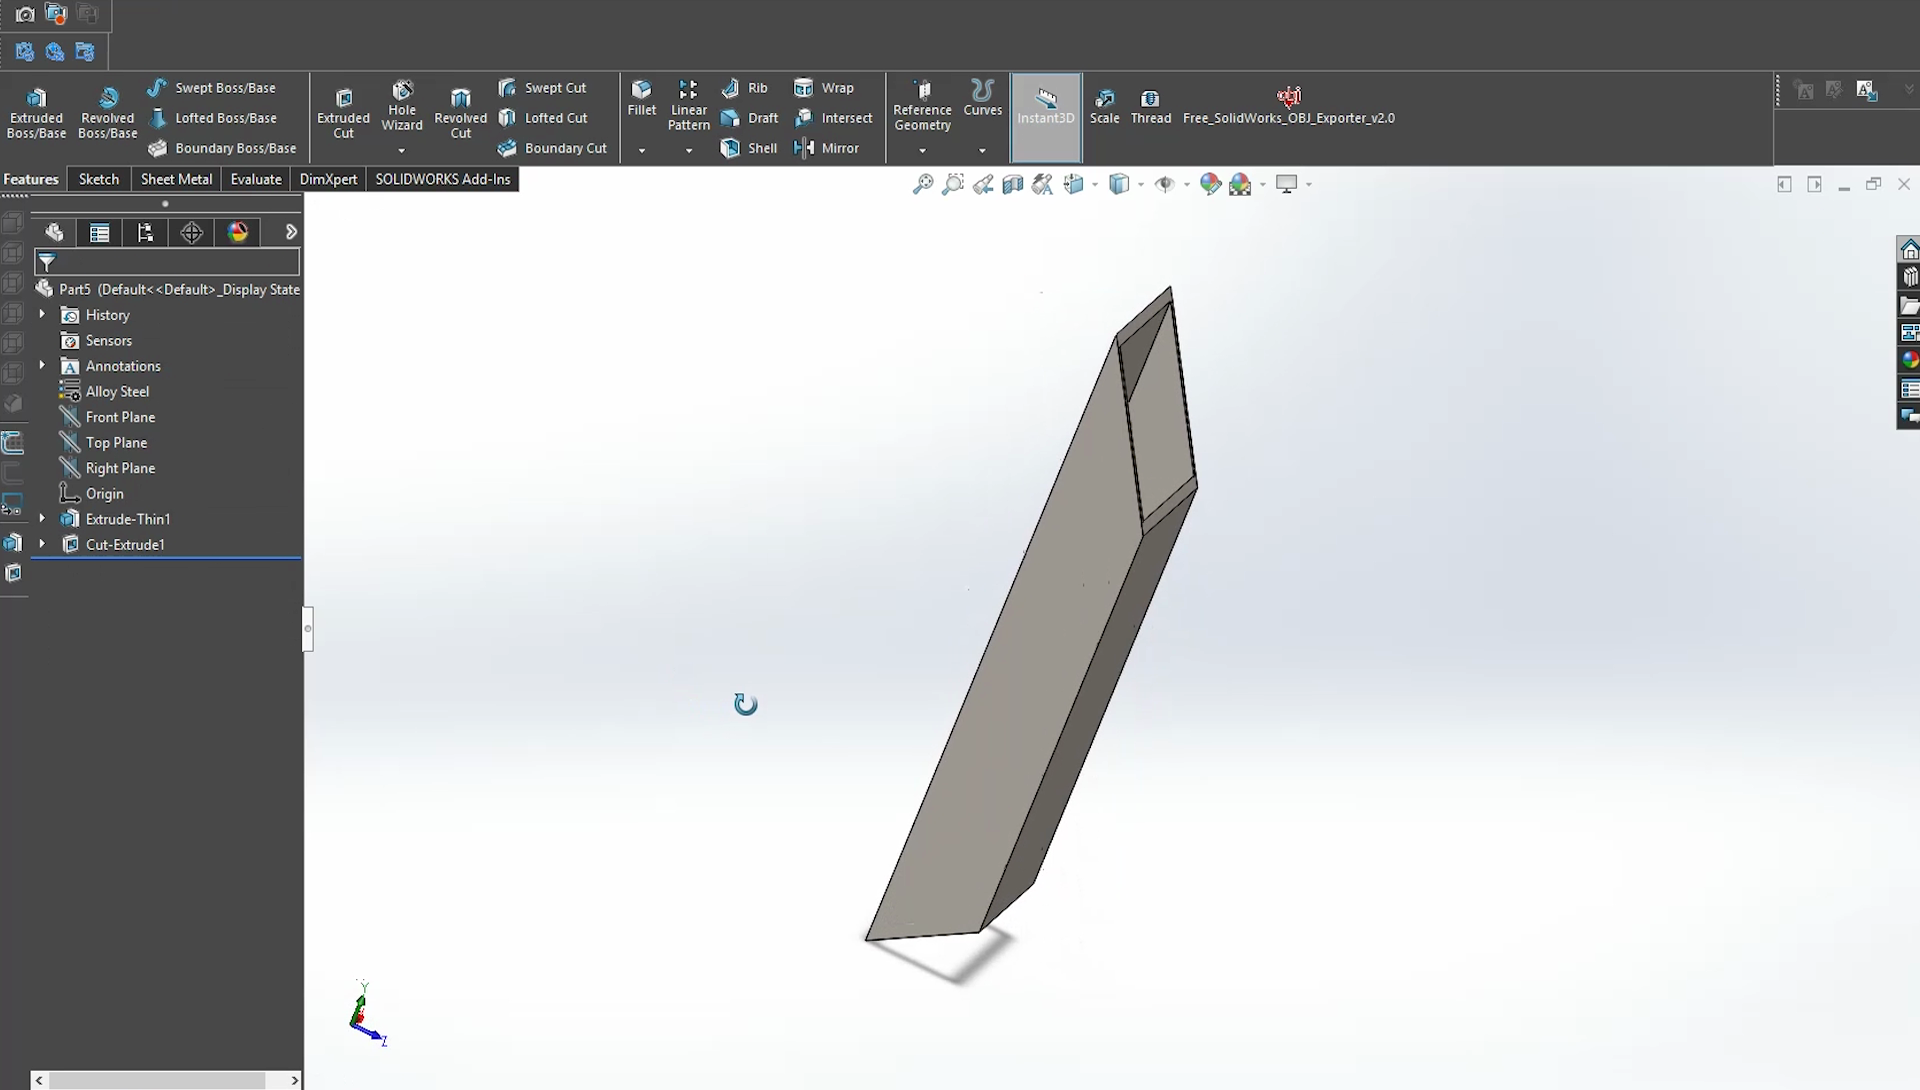Open SOLIDWORKS Resources home icon in task pane
Screen dimensions: 1920x1090
[x=1909, y=250]
